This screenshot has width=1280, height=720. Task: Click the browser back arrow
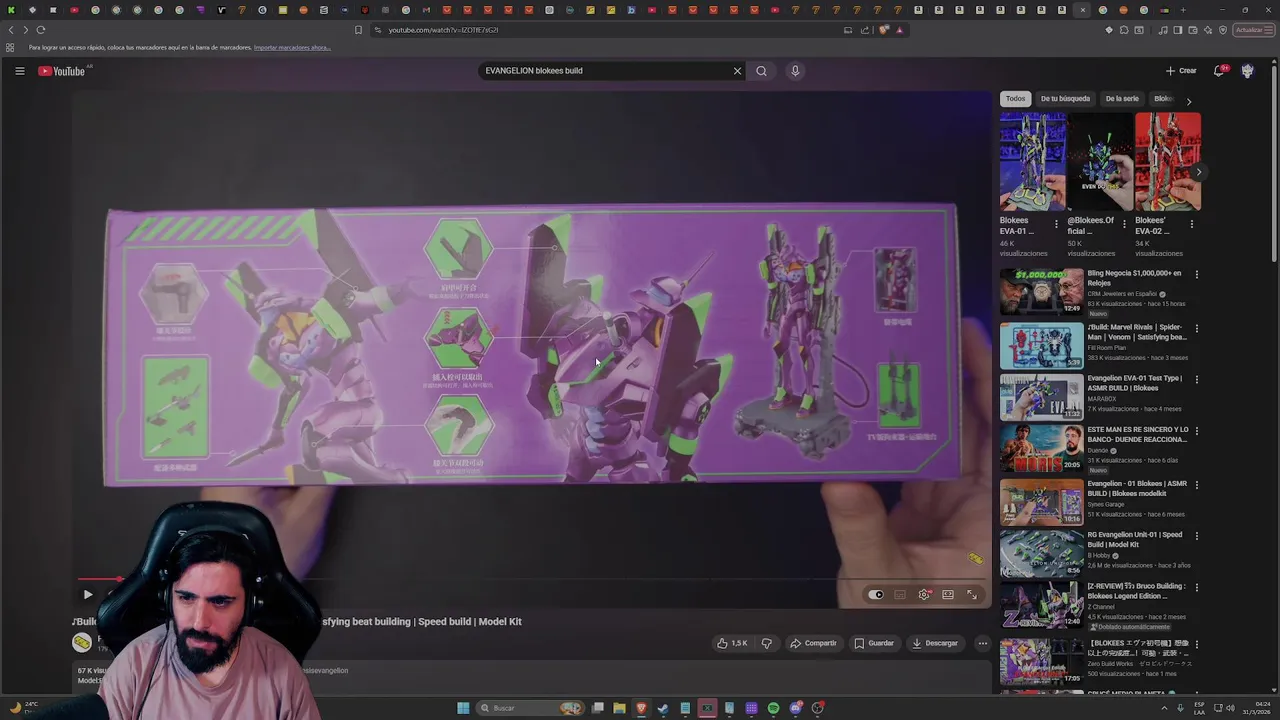(11, 30)
